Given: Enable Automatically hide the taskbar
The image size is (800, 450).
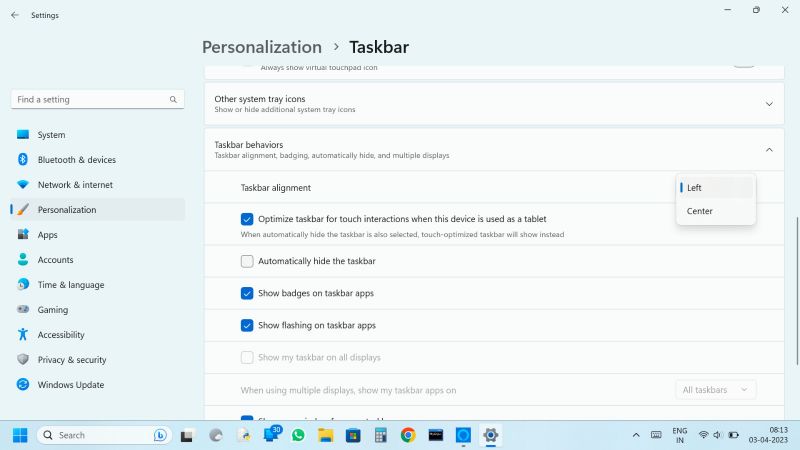Looking at the screenshot, I should coord(247,261).
